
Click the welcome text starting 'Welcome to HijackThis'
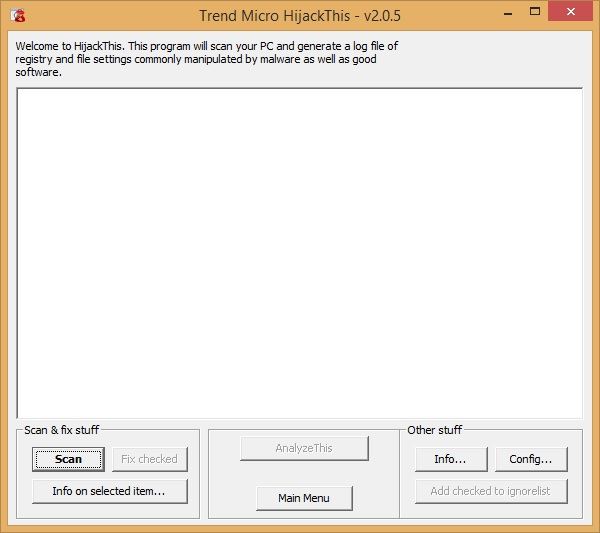pyautogui.click(x=207, y=59)
